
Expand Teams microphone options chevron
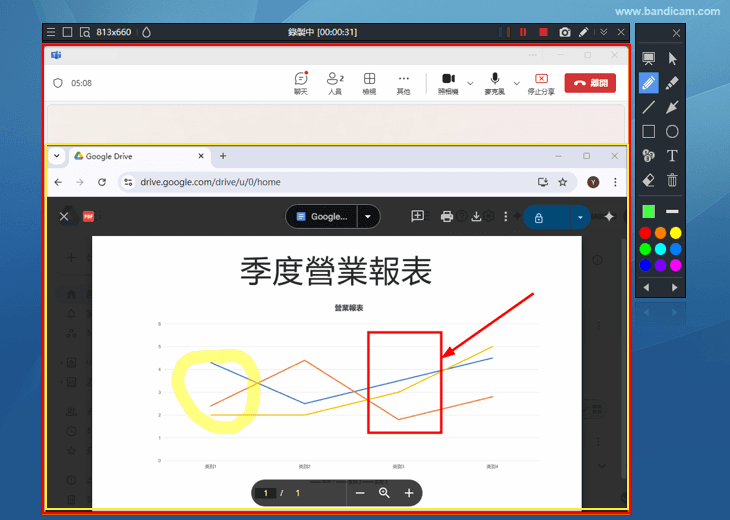[517, 83]
